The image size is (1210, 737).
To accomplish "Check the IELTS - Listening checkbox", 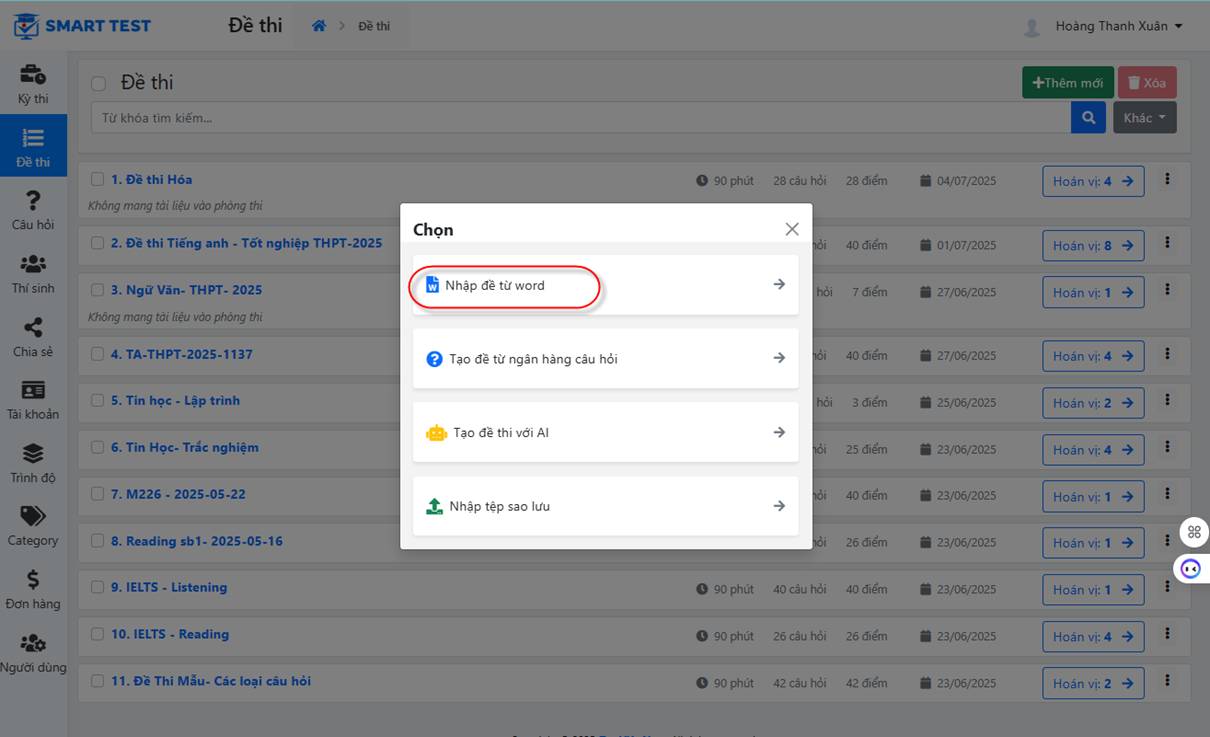I will click(97, 587).
